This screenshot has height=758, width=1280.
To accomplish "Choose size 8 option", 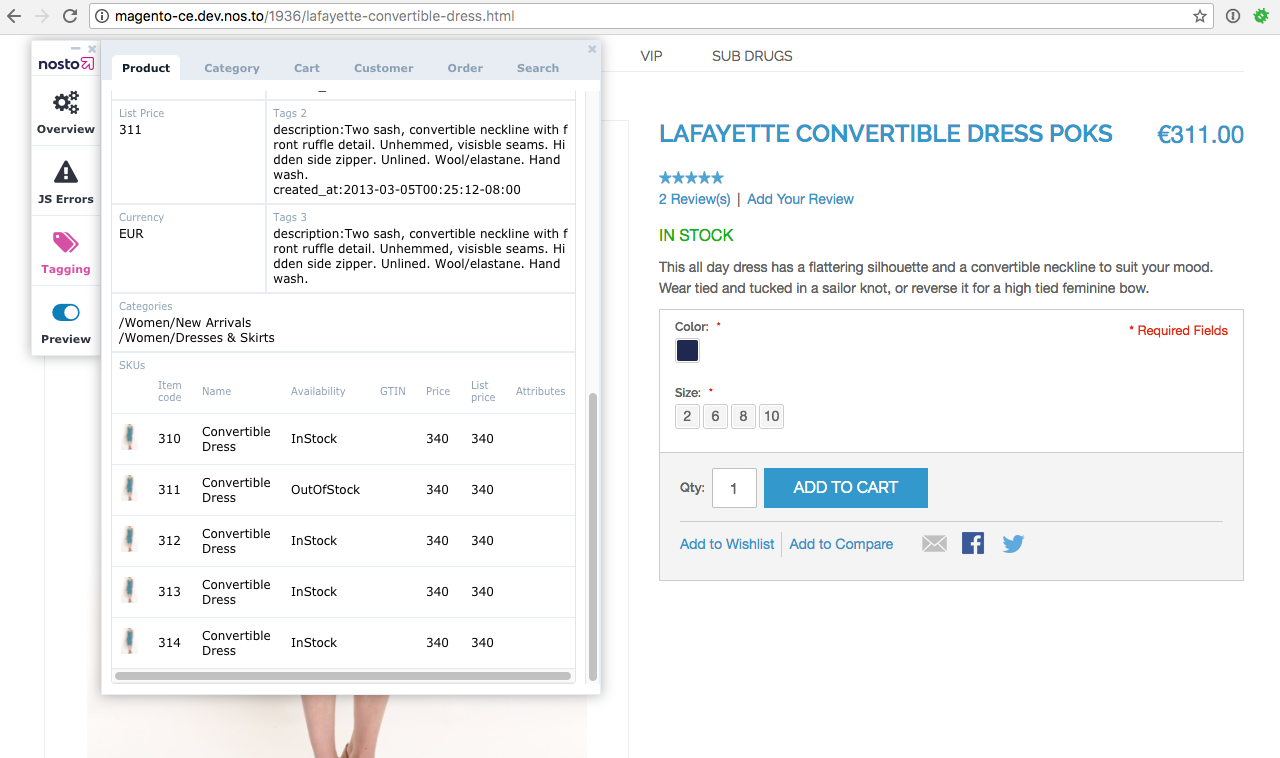I will (743, 416).
